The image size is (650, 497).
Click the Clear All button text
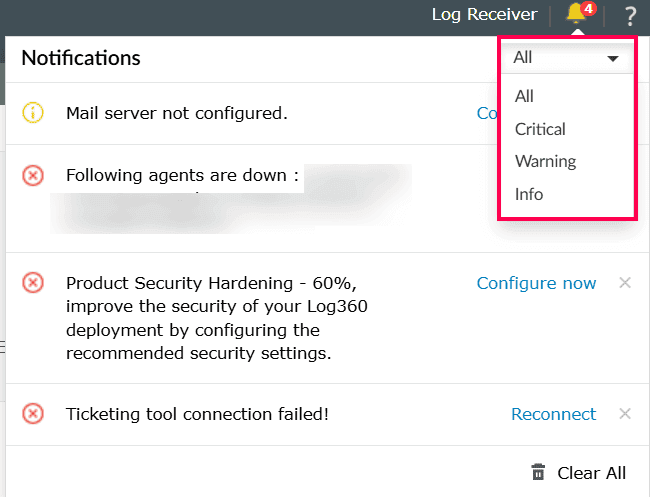coord(591,473)
